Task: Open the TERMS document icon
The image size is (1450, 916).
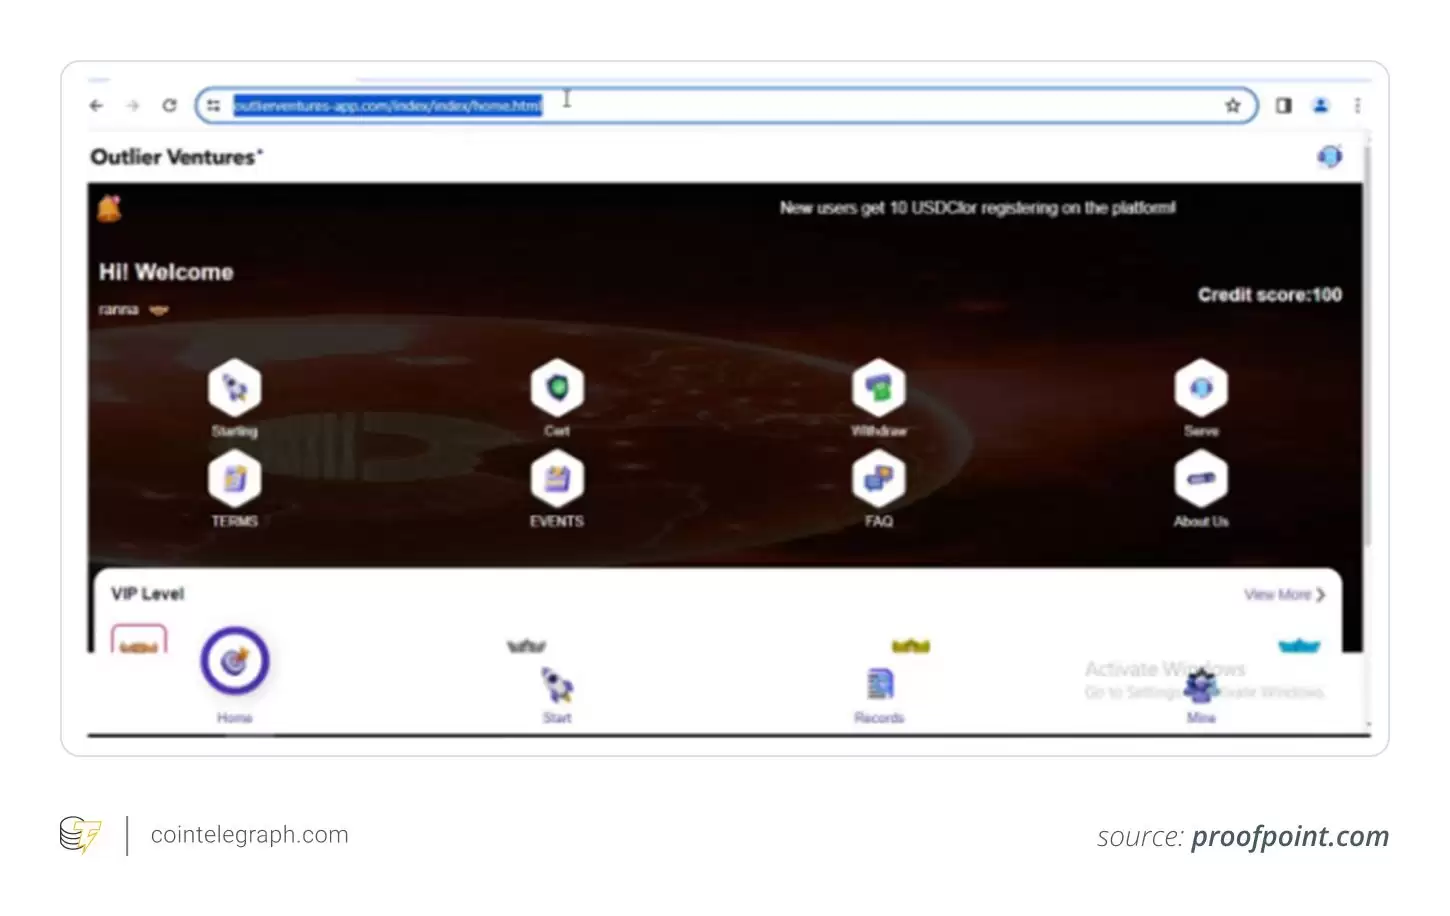Action: (x=234, y=479)
